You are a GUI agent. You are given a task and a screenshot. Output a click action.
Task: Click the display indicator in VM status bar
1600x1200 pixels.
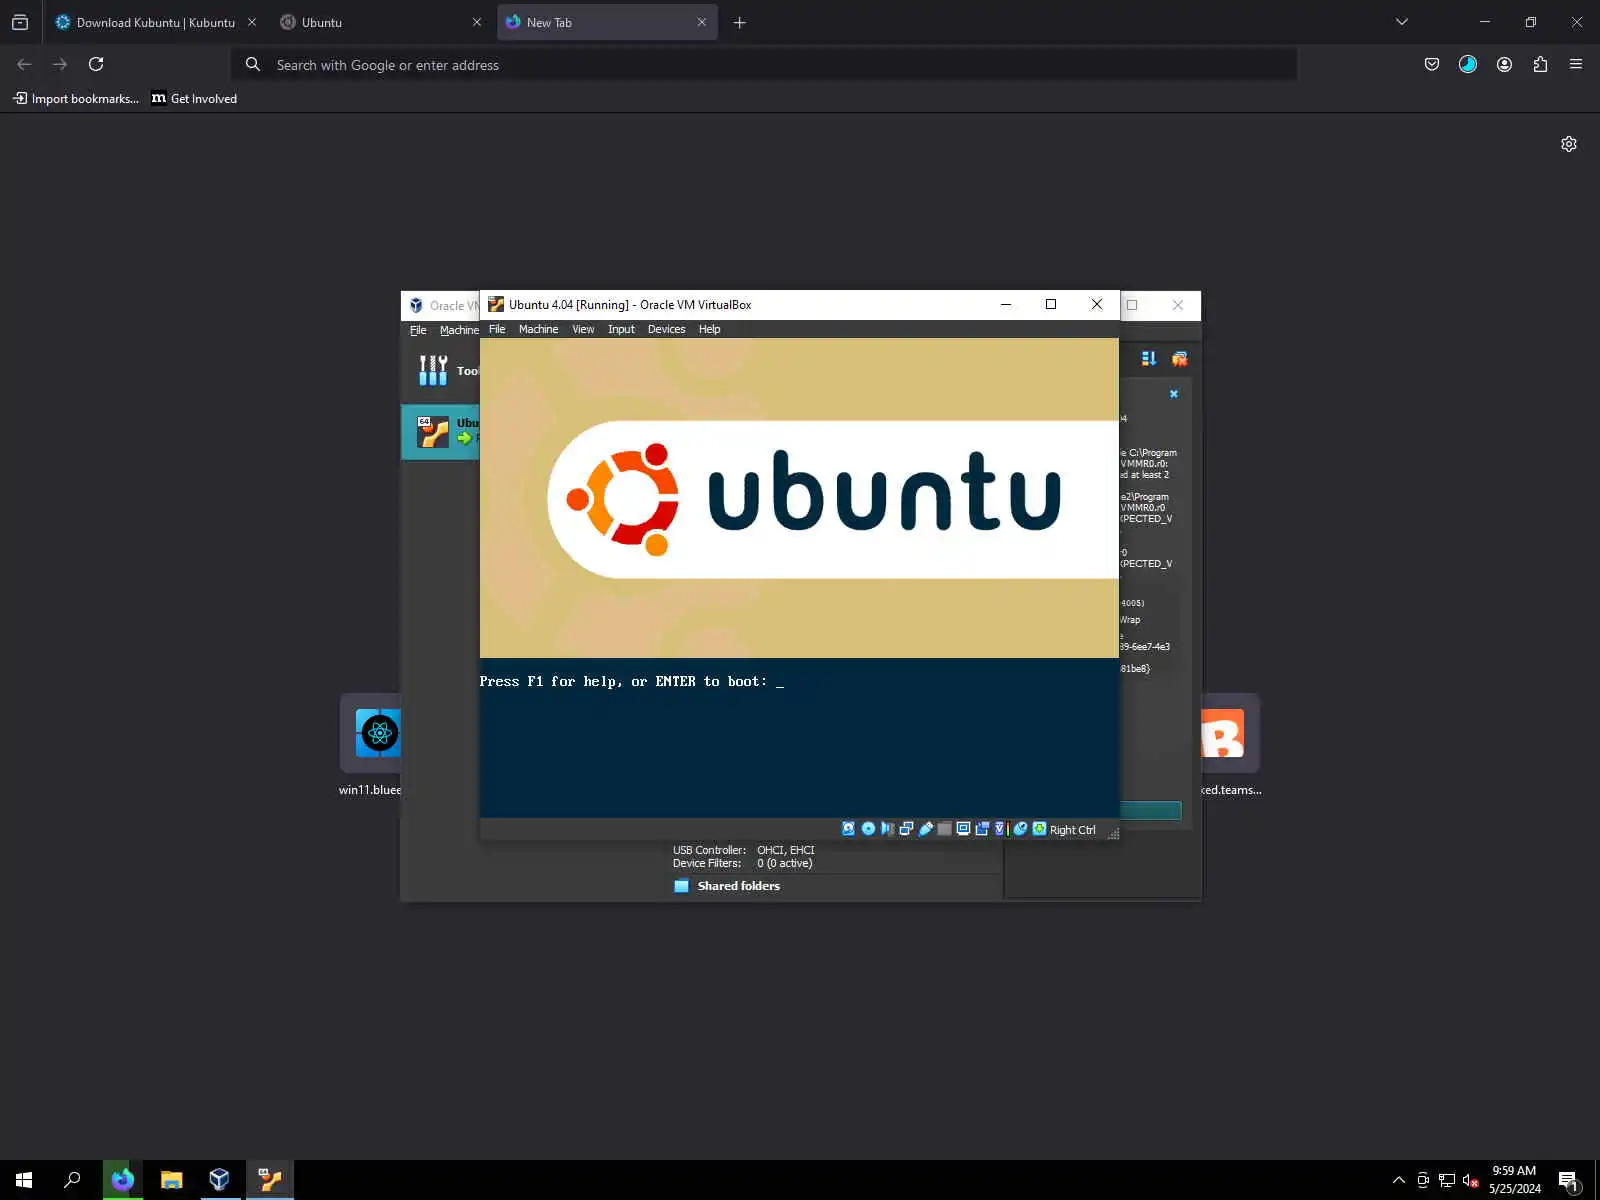point(963,828)
